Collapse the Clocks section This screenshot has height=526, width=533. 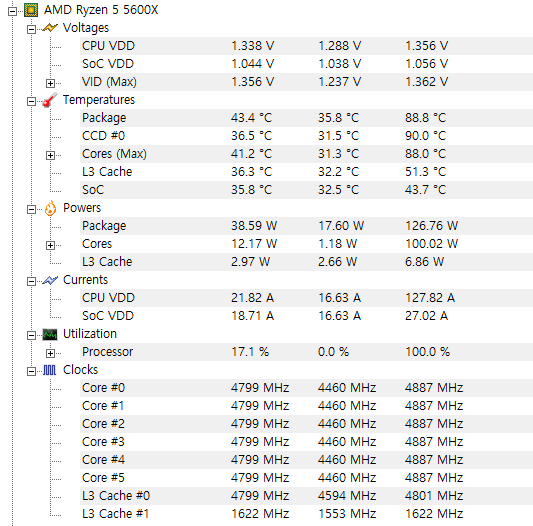coord(31,371)
